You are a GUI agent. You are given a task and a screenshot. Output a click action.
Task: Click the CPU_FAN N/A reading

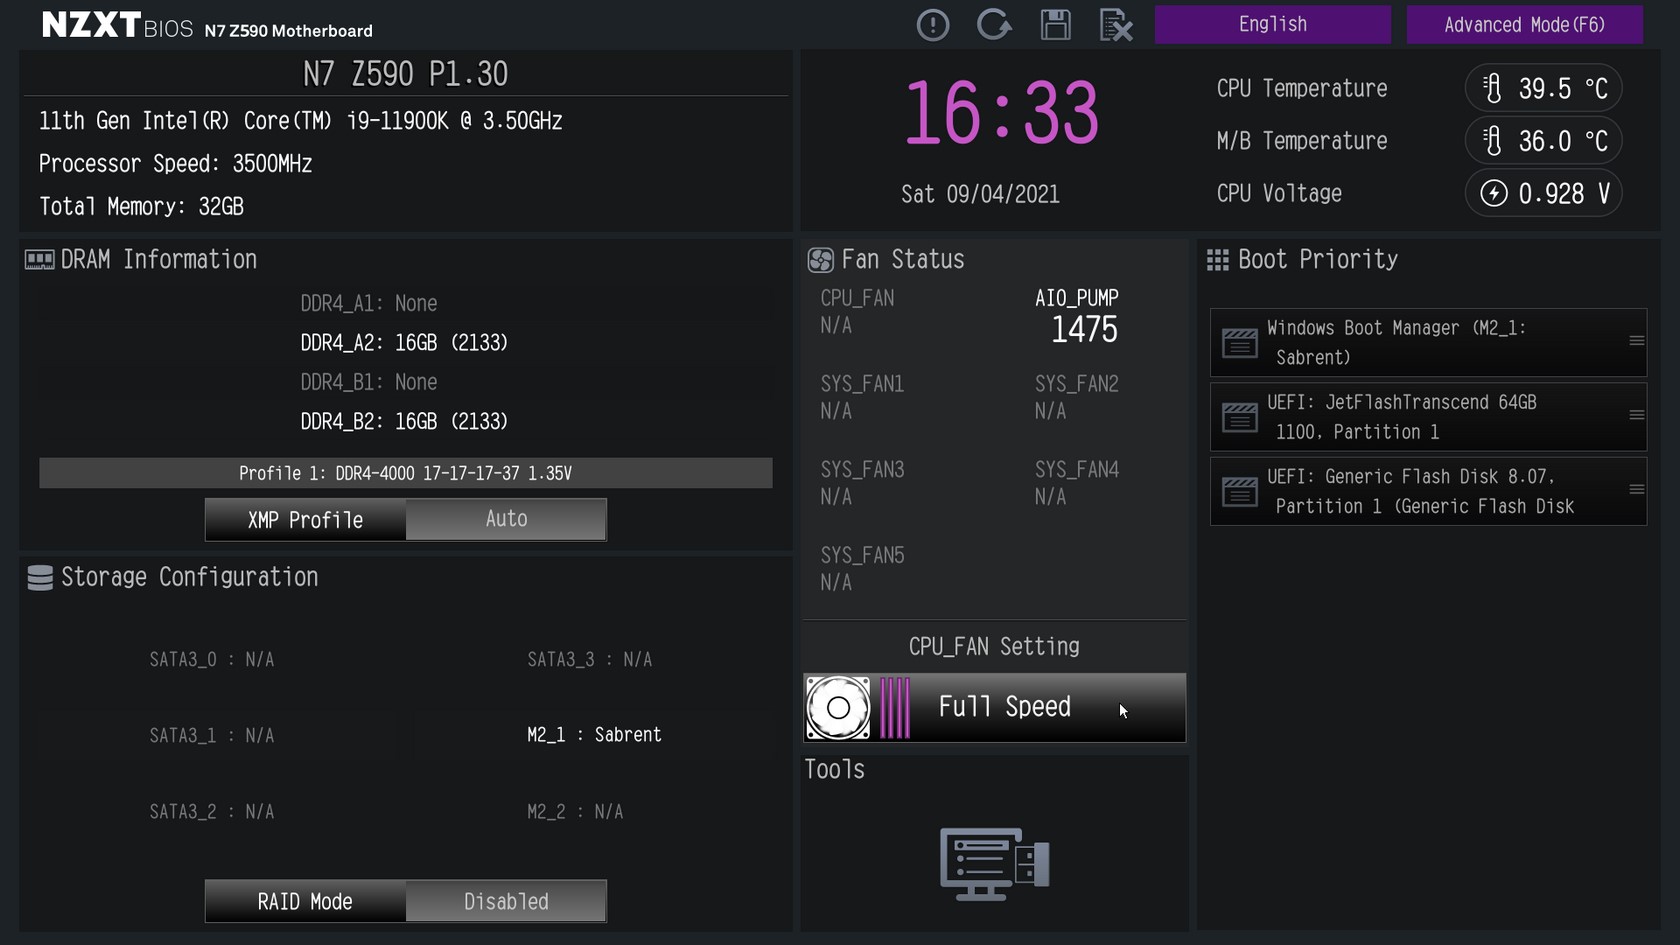[x=857, y=312]
